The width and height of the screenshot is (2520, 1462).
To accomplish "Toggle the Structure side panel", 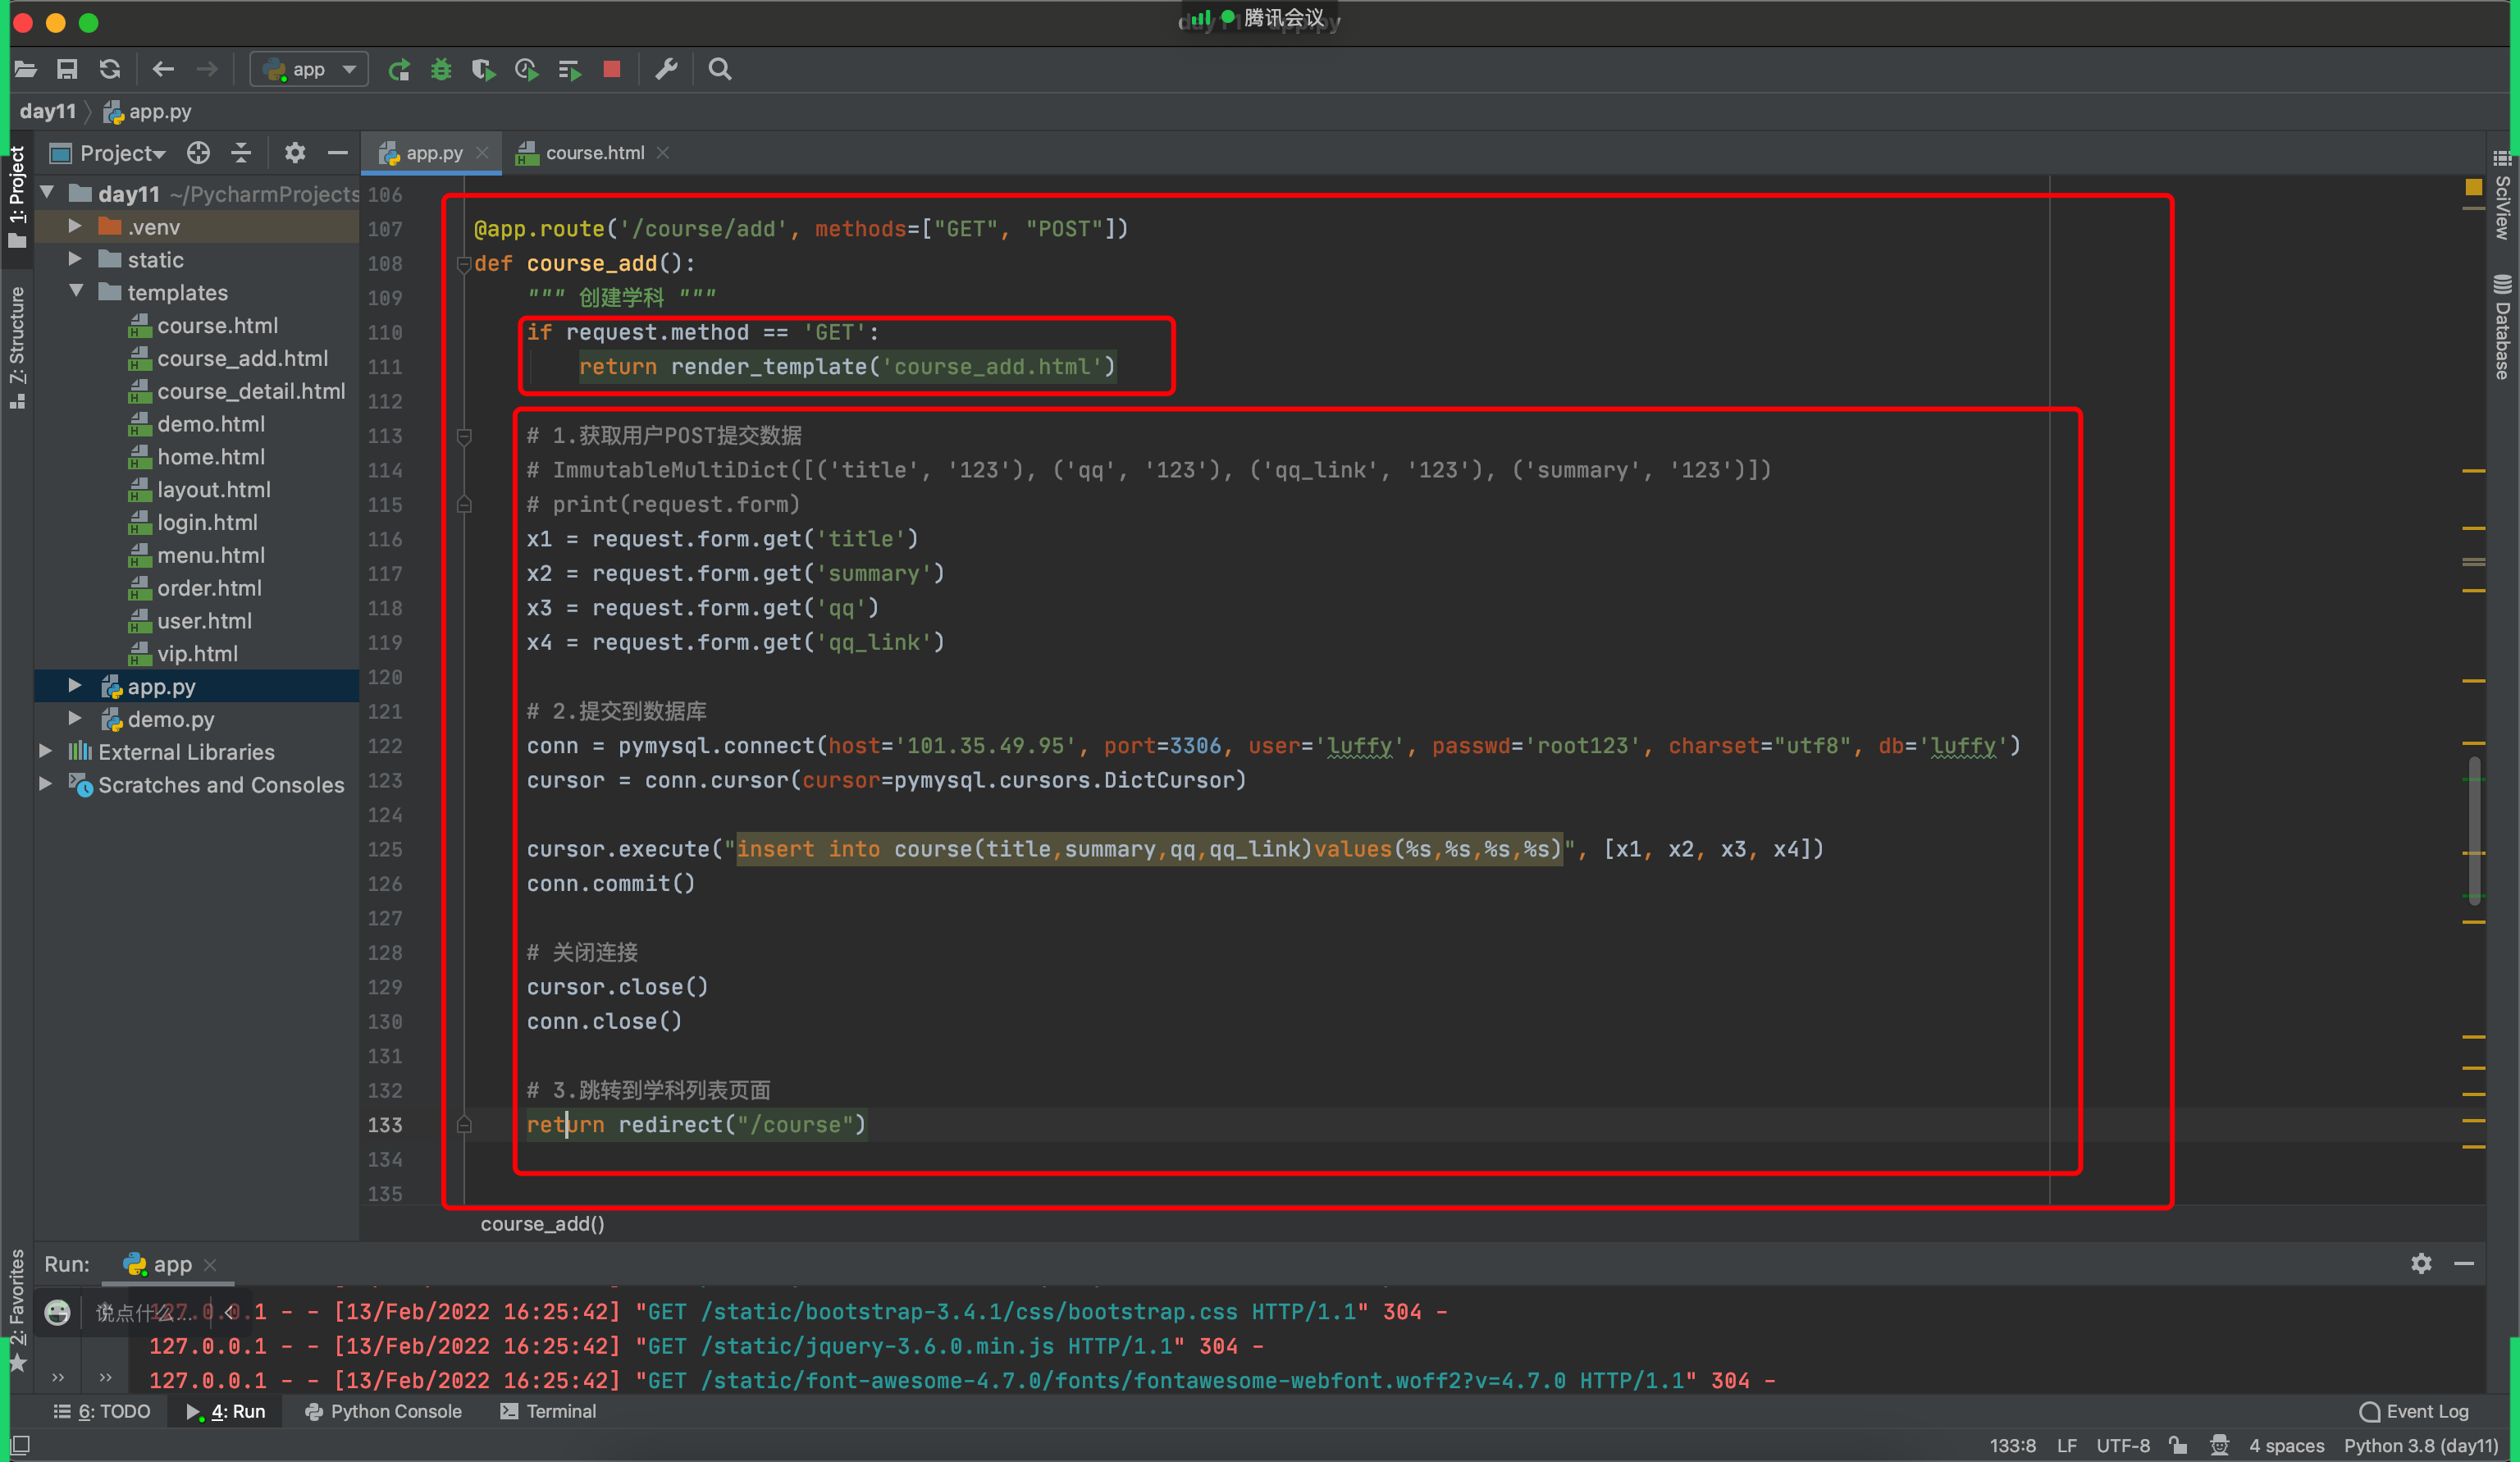I will click(17, 347).
